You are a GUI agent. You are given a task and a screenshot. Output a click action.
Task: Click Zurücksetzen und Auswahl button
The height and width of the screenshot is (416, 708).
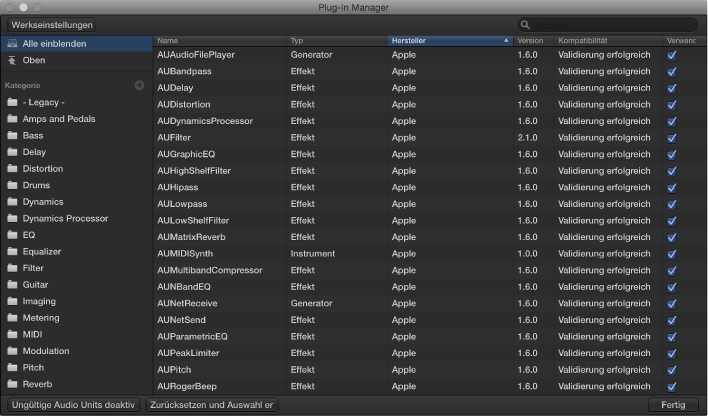(x=212, y=405)
